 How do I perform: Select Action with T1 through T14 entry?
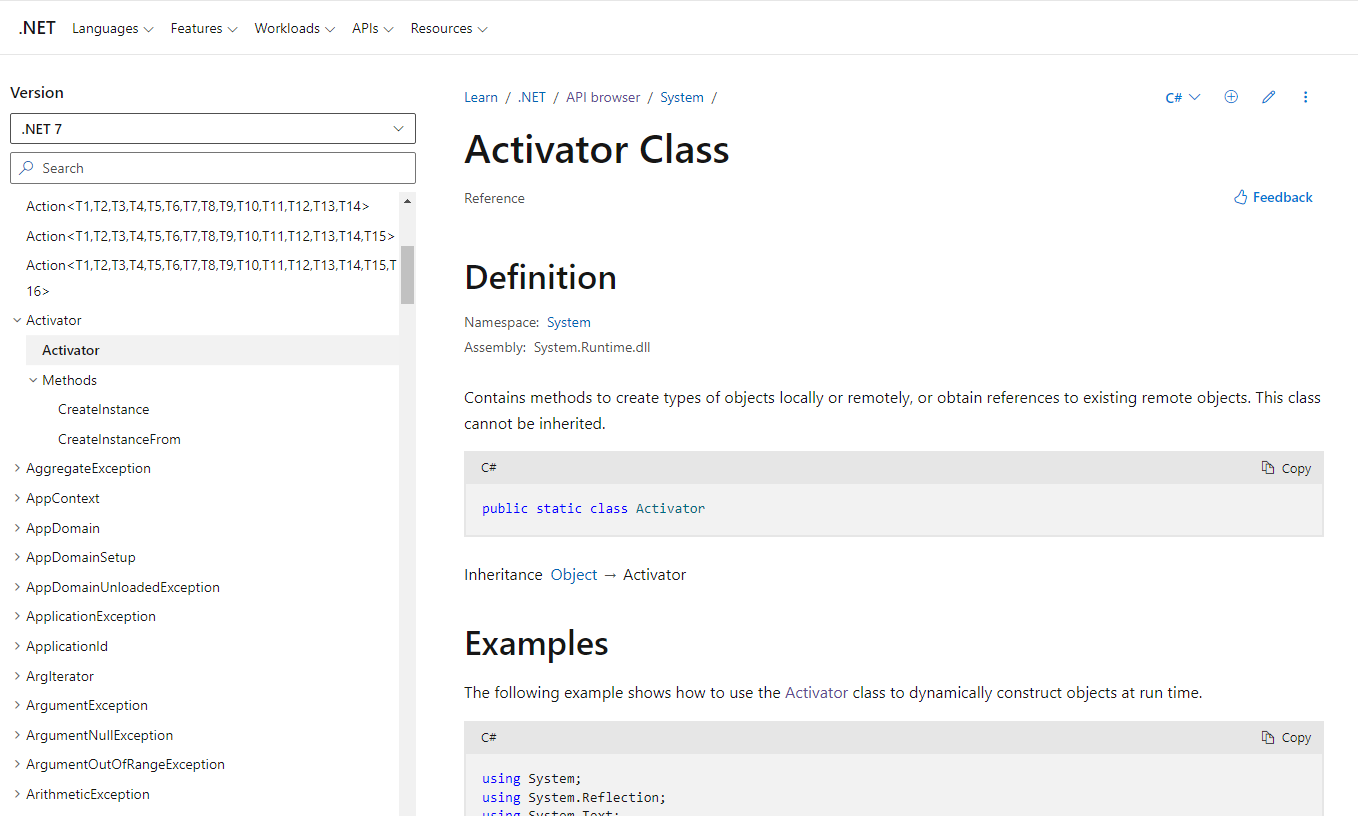(198, 206)
